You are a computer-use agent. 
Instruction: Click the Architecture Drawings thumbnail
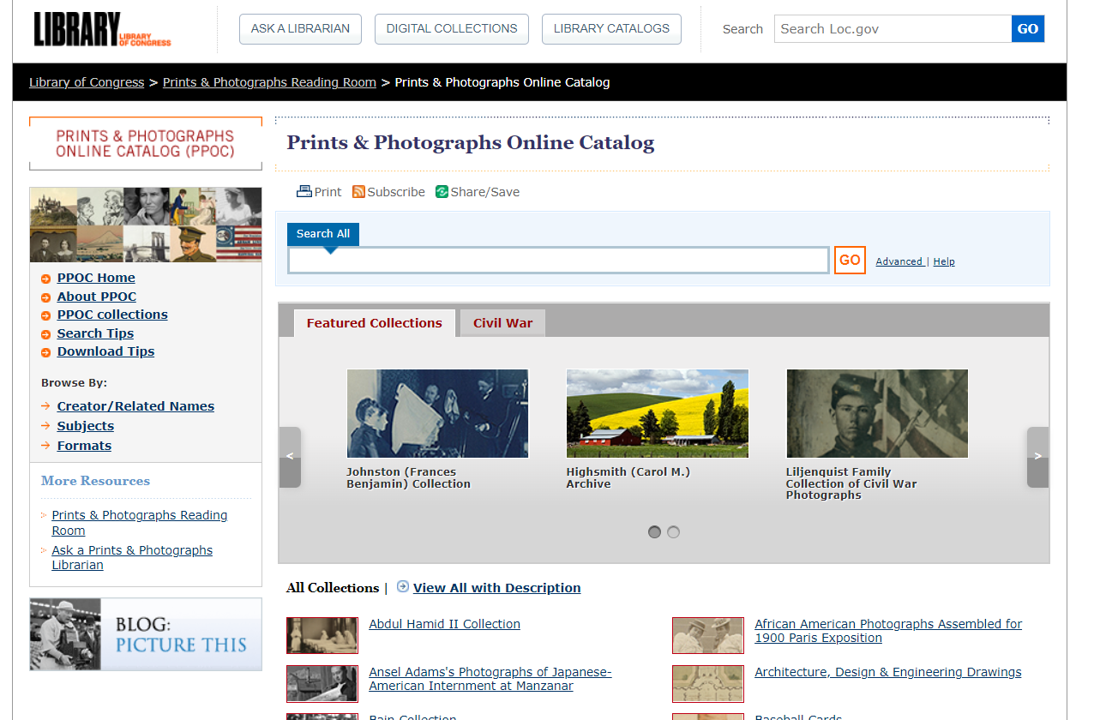pos(707,683)
